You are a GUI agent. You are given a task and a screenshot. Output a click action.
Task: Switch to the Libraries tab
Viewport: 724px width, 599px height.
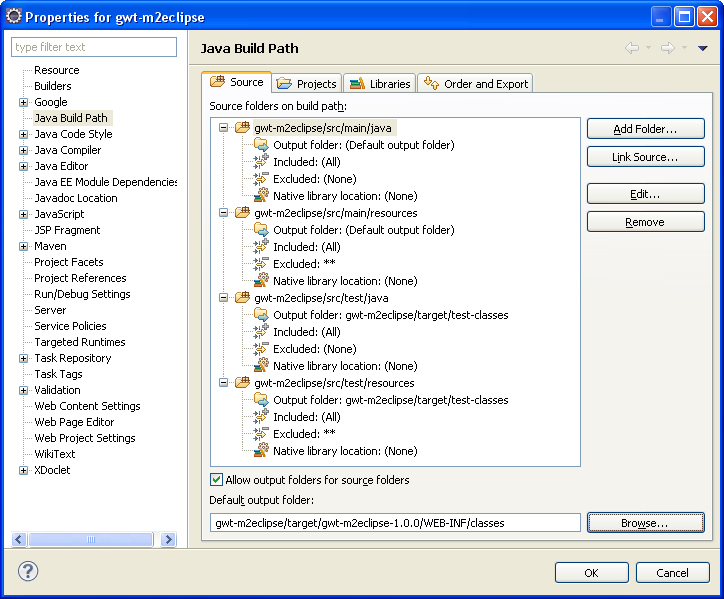pos(380,84)
